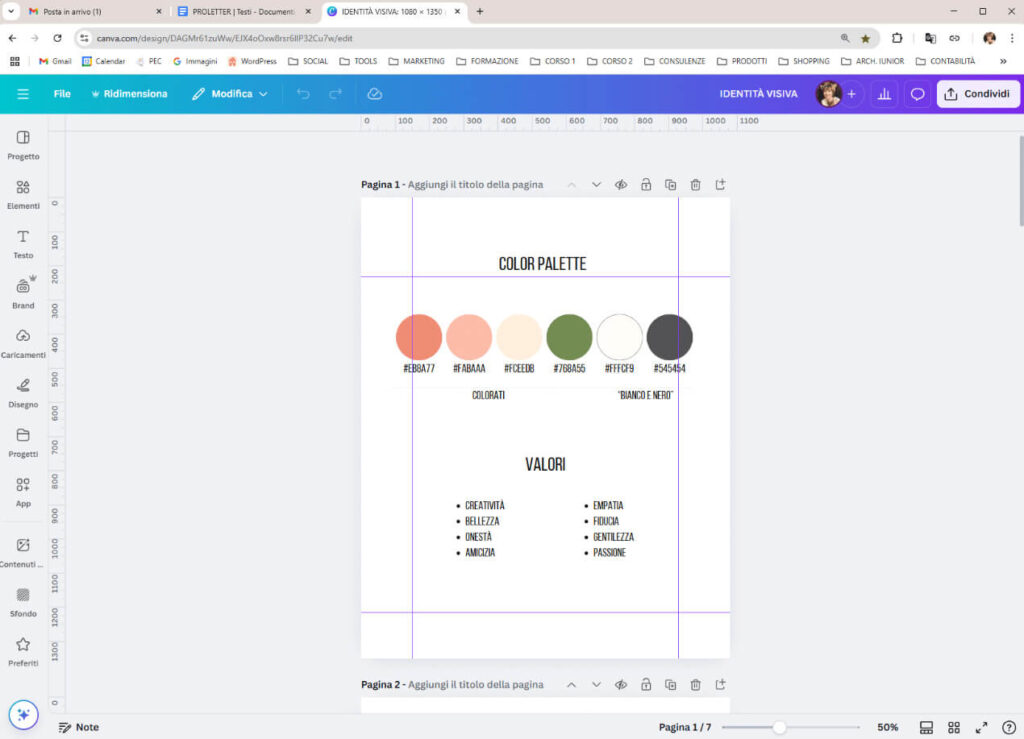Open the App panel
The width and height of the screenshot is (1024, 739).
click(24, 492)
